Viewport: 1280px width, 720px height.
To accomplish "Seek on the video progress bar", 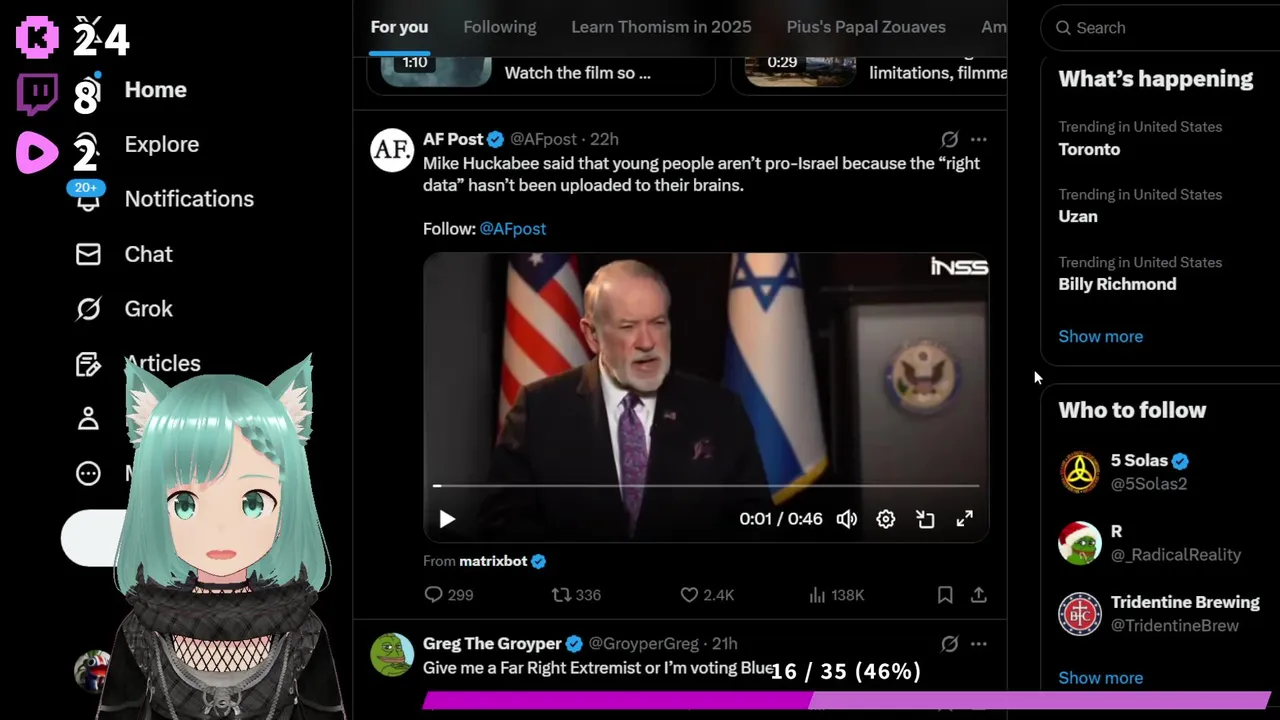I will click(x=706, y=486).
